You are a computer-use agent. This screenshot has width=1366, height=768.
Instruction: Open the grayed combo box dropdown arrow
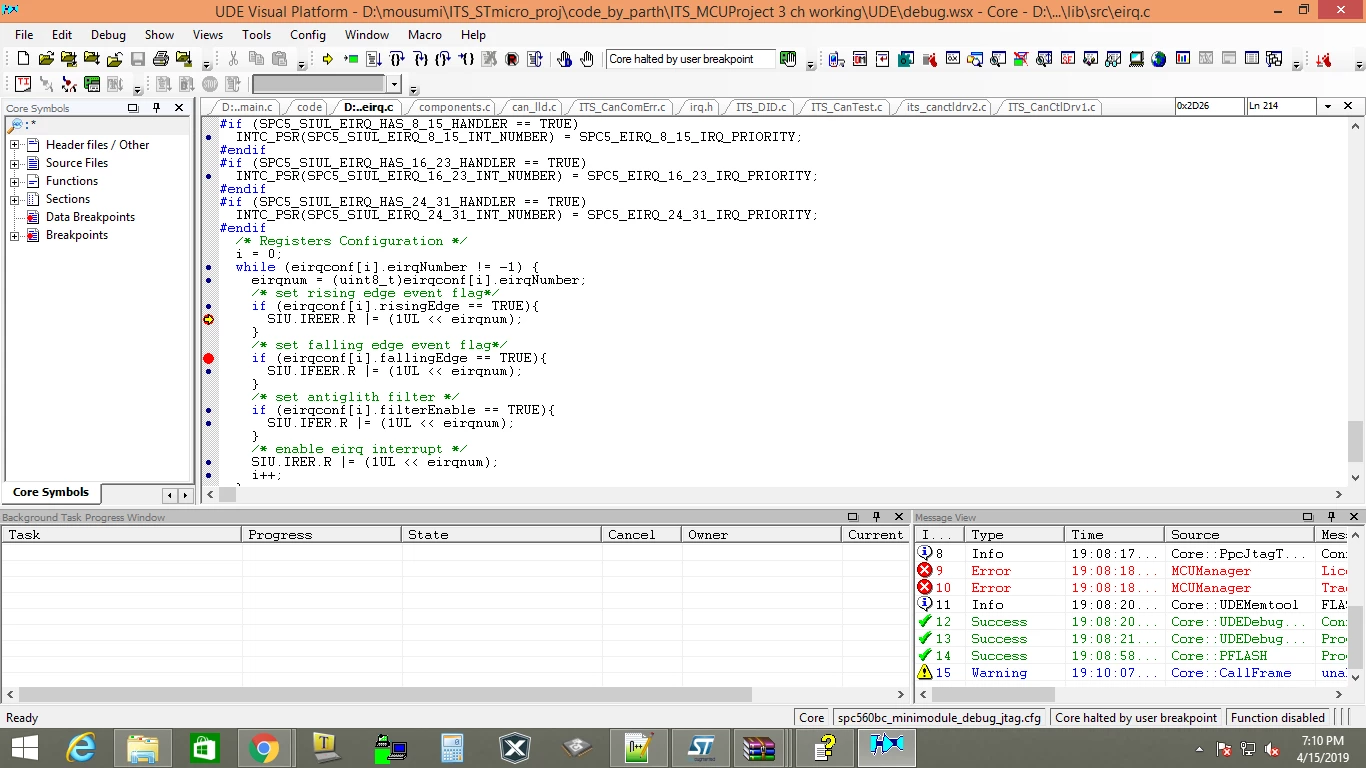click(x=394, y=84)
